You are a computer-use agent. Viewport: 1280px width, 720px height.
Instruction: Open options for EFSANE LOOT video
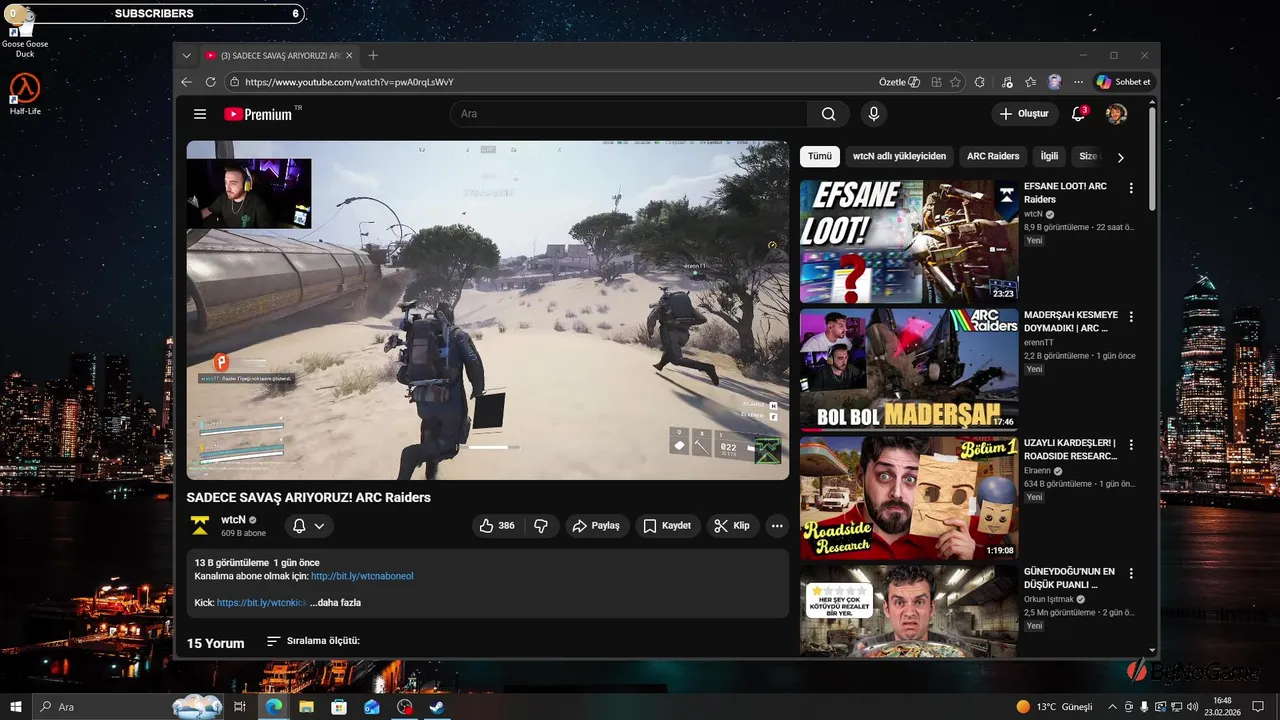click(x=1131, y=188)
